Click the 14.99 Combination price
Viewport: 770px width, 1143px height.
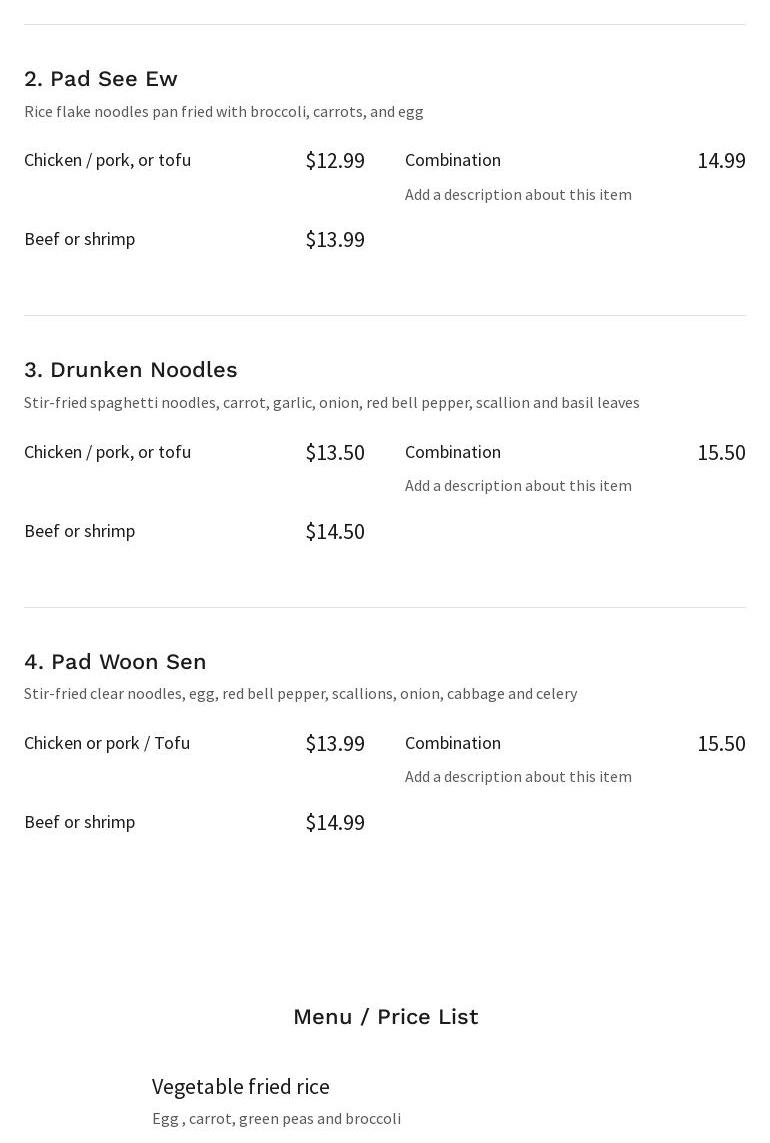721,160
